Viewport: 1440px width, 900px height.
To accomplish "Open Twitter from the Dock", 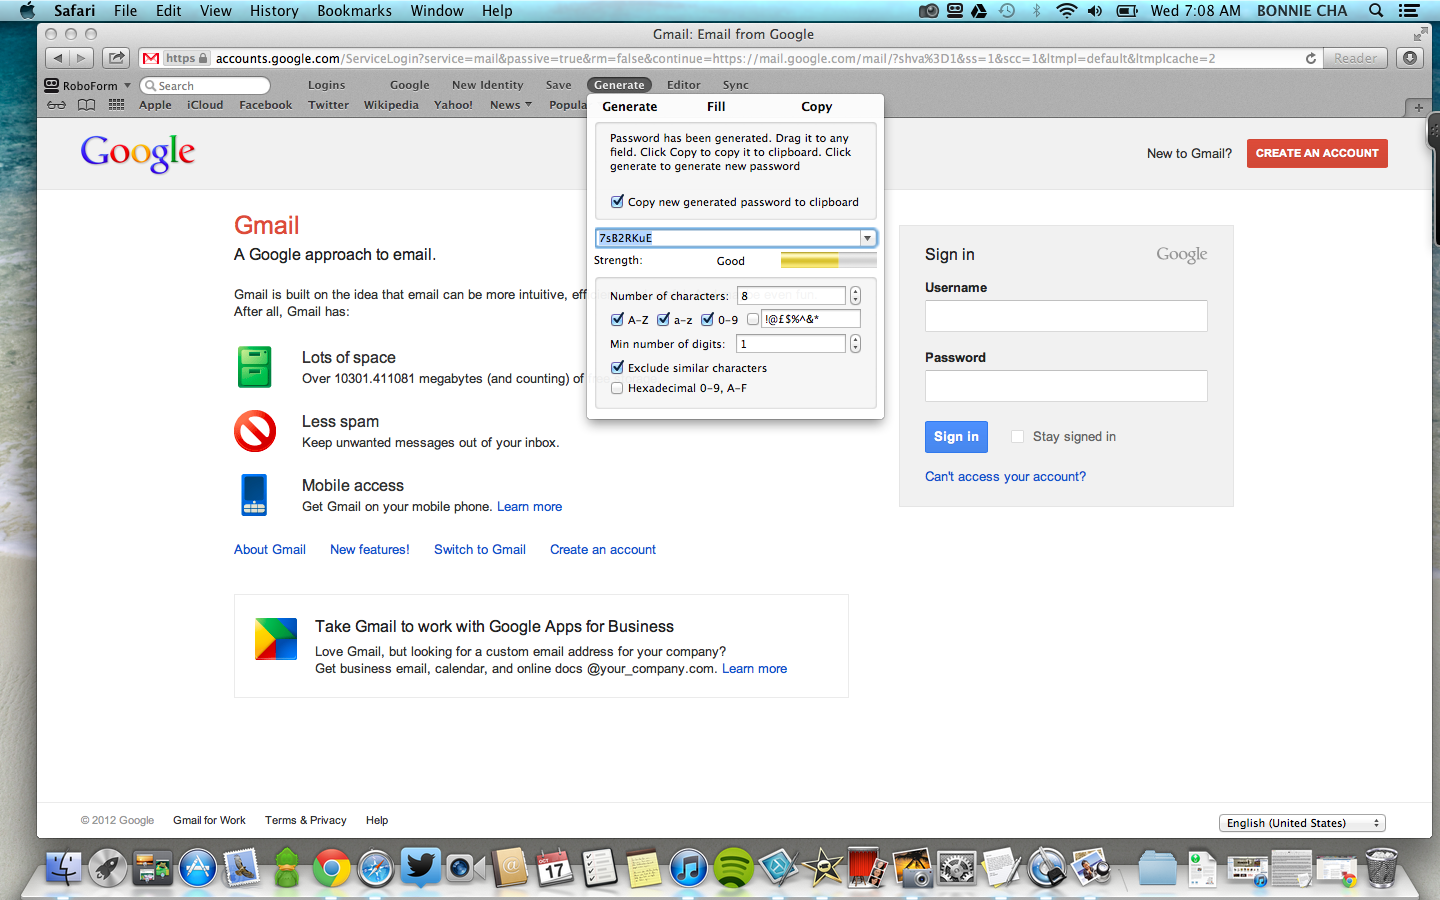I will [420, 867].
